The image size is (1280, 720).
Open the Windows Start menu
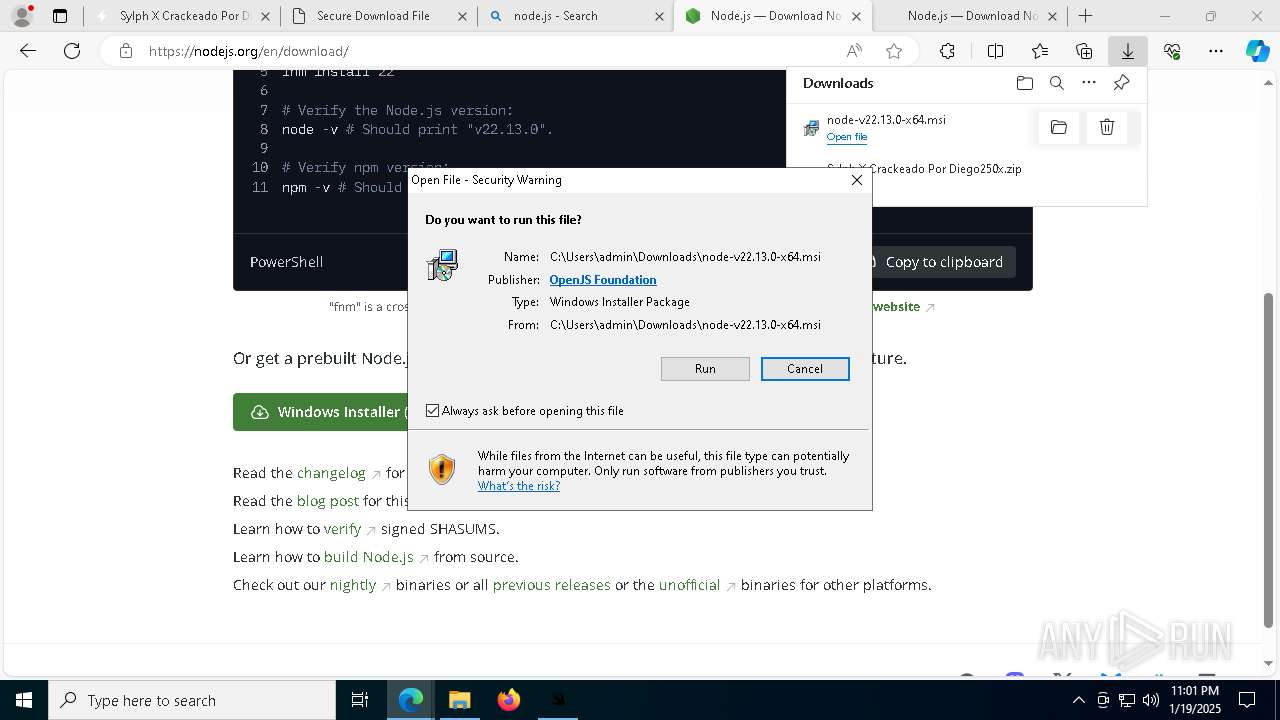click(x=24, y=700)
